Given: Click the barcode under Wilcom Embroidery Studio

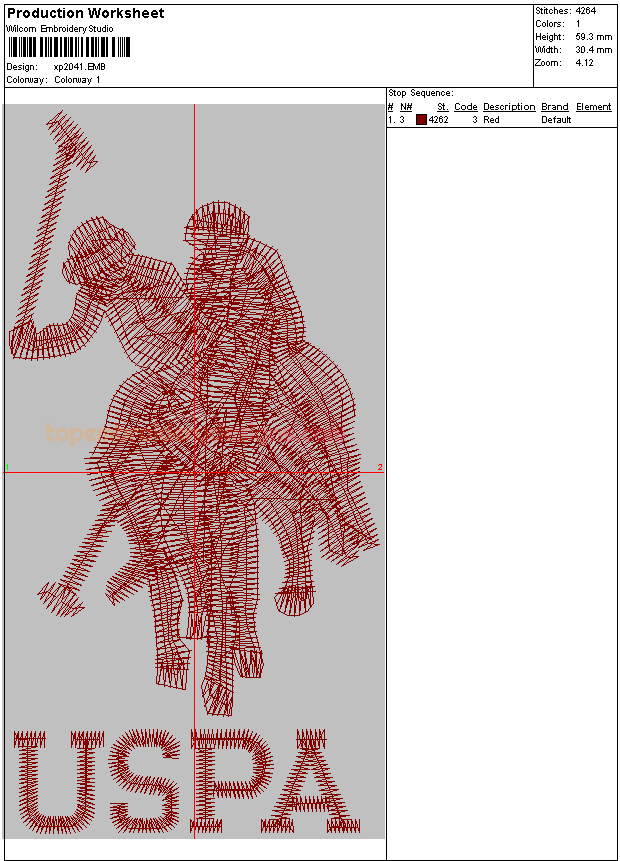Looking at the screenshot, I should 69,48.
